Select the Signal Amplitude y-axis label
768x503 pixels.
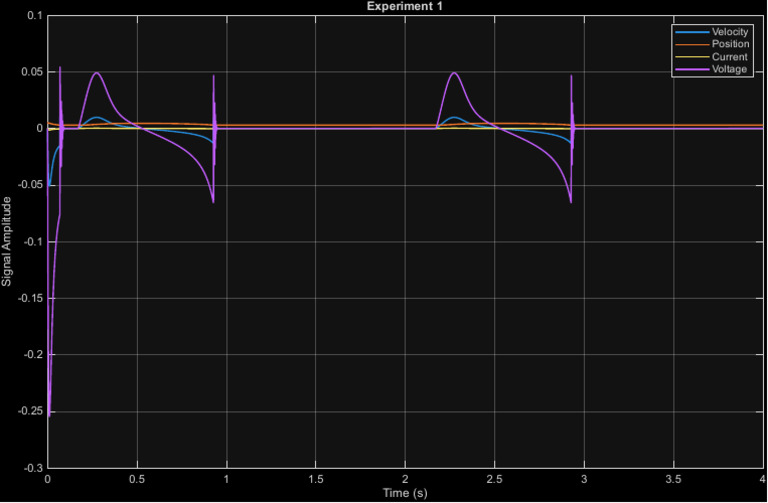6,242
